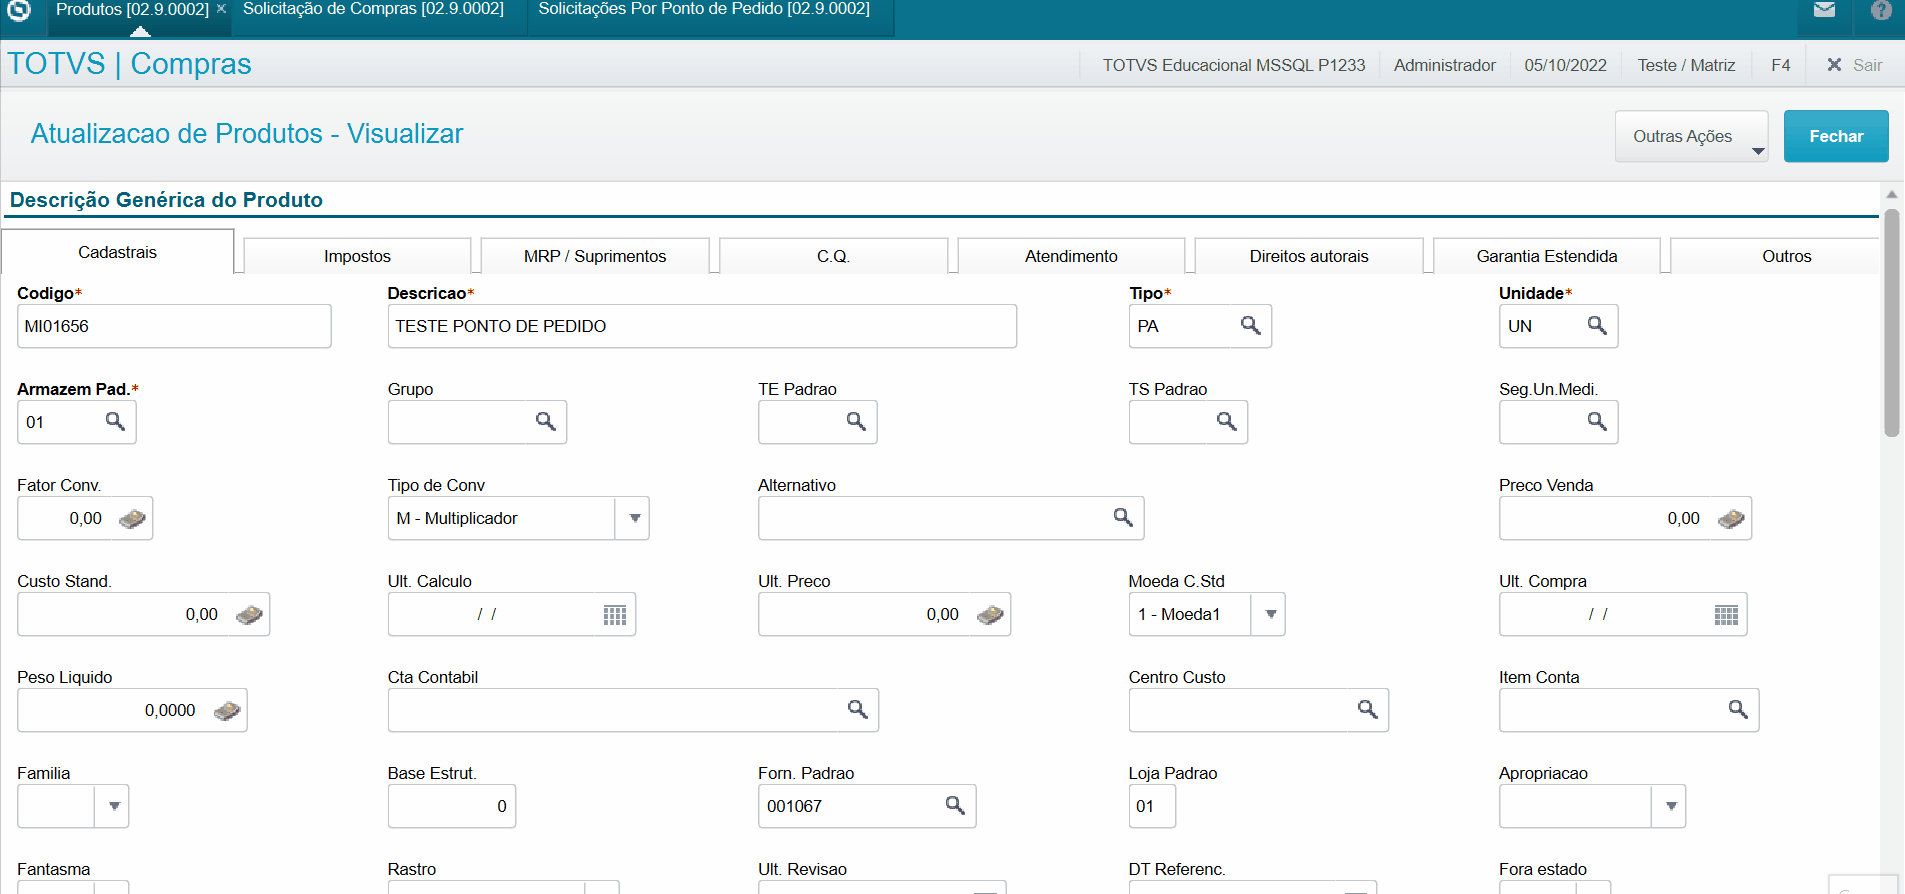Open the Custo Stand. calculator icon
1905x894 pixels.
(x=249, y=614)
